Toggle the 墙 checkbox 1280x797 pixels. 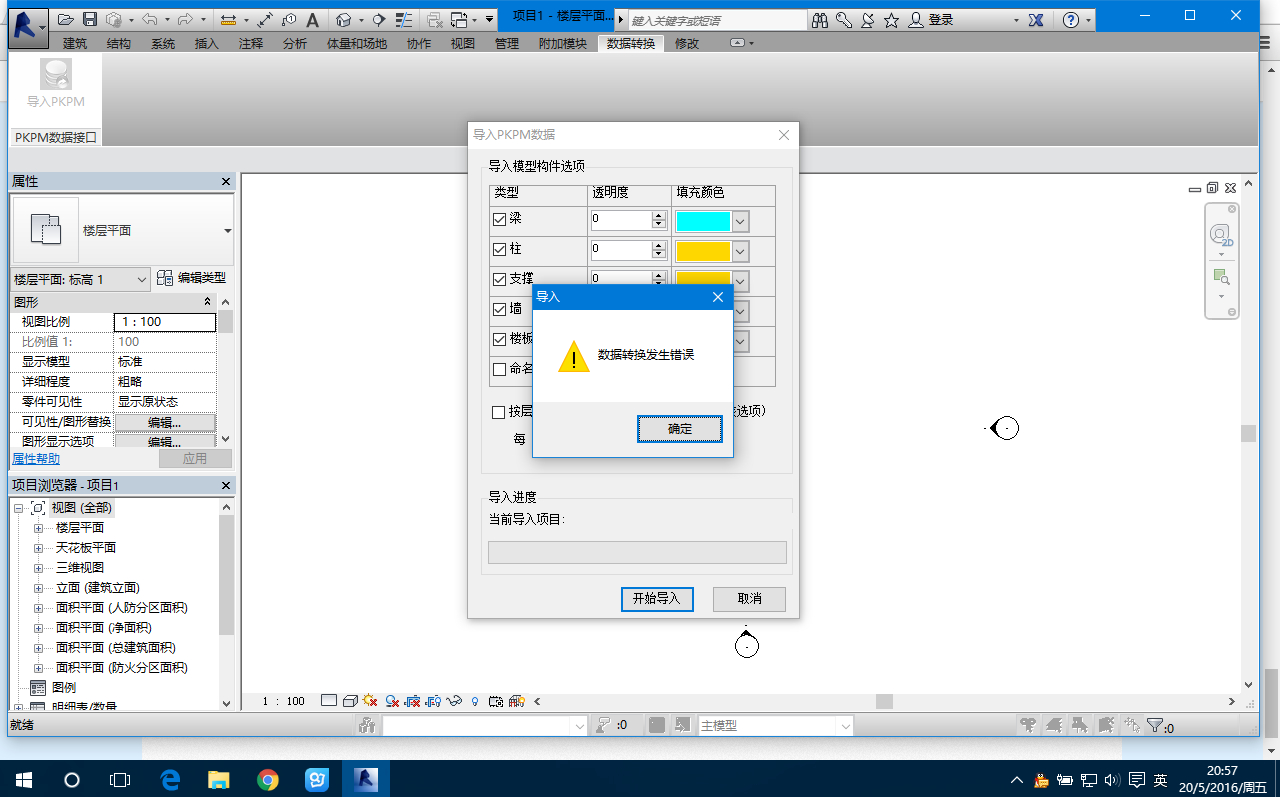[500, 309]
